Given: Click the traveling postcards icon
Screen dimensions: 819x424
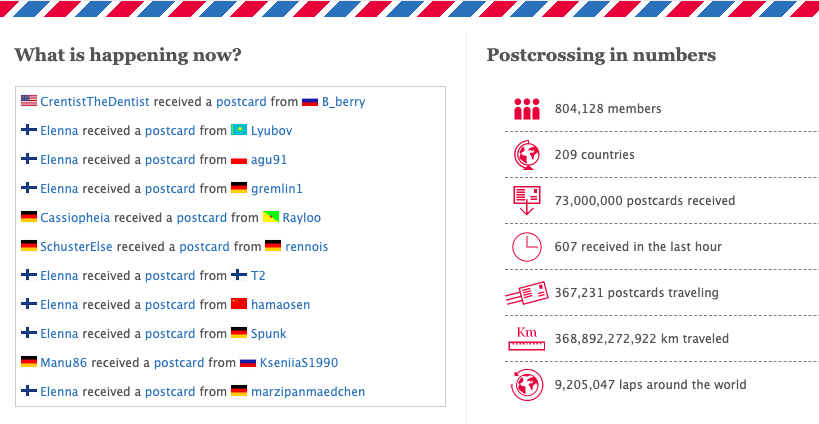Looking at the screenshot, I should point(526,293).
